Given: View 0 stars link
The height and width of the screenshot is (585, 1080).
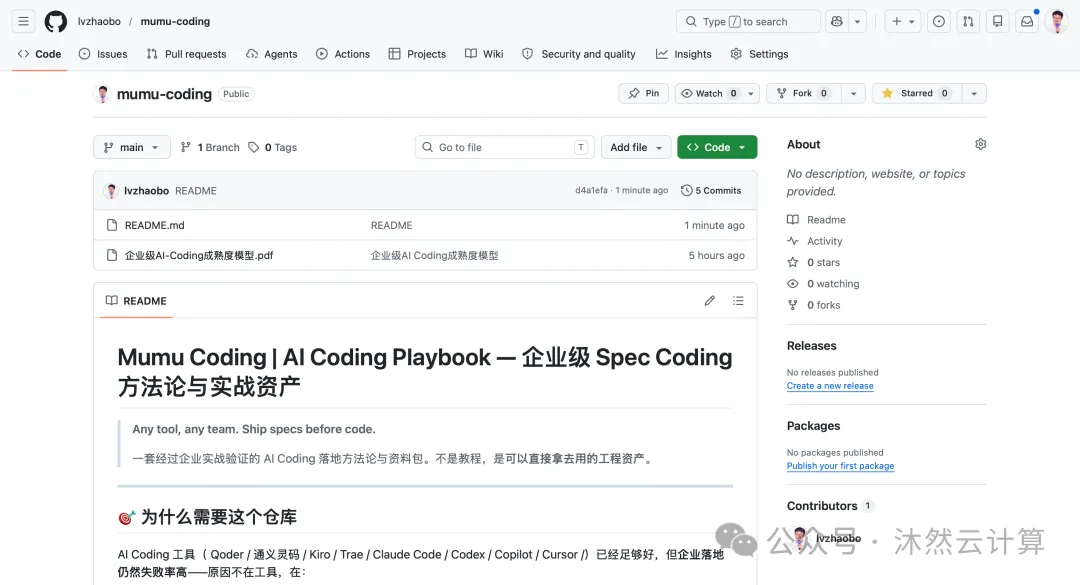Looking at the screenshot, I should pos(813,263).
